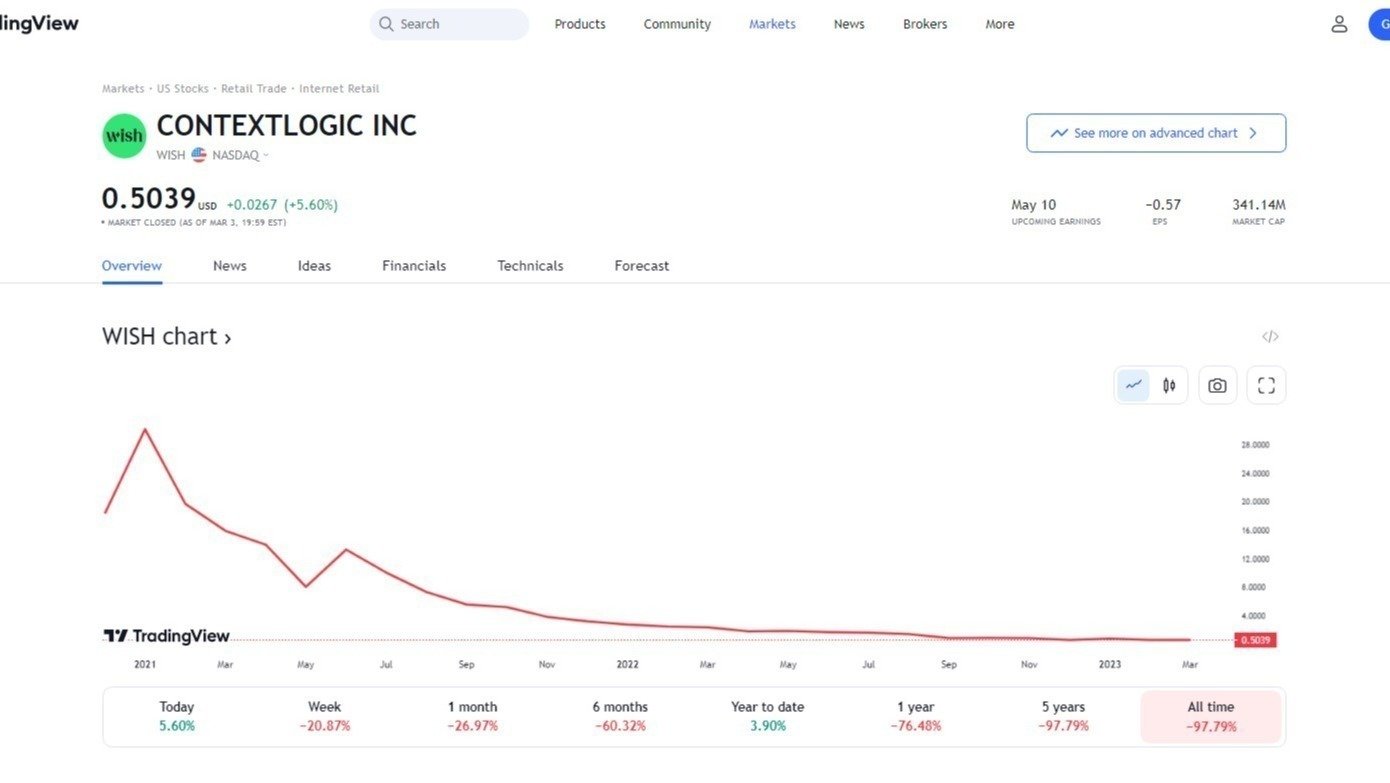Viewport: 1390px width, 783px height.
Task: Take a chart snapshot with the camera icon
Action: [1216, 384]
